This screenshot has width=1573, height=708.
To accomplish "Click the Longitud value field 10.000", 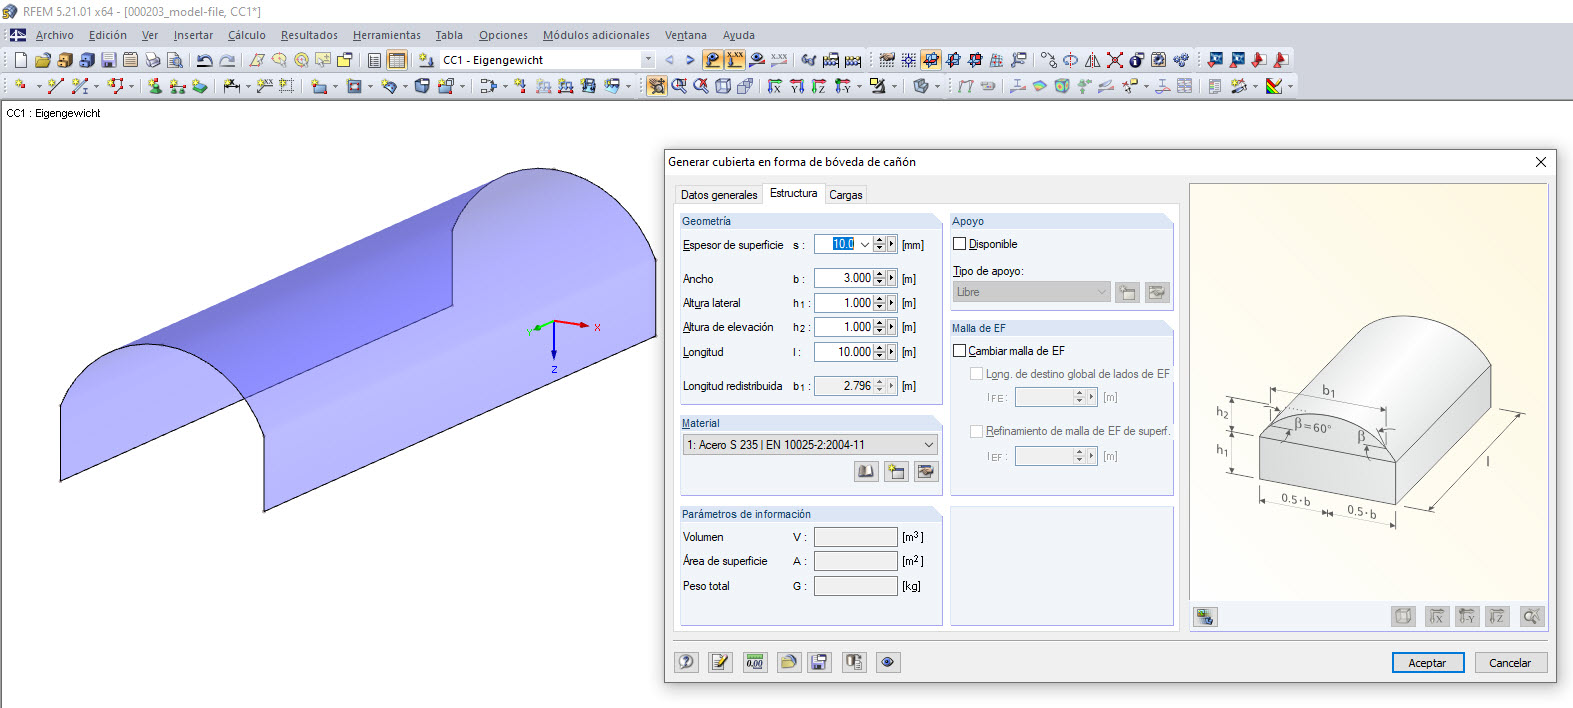I will pyautogui.click(x=843, y=352).
